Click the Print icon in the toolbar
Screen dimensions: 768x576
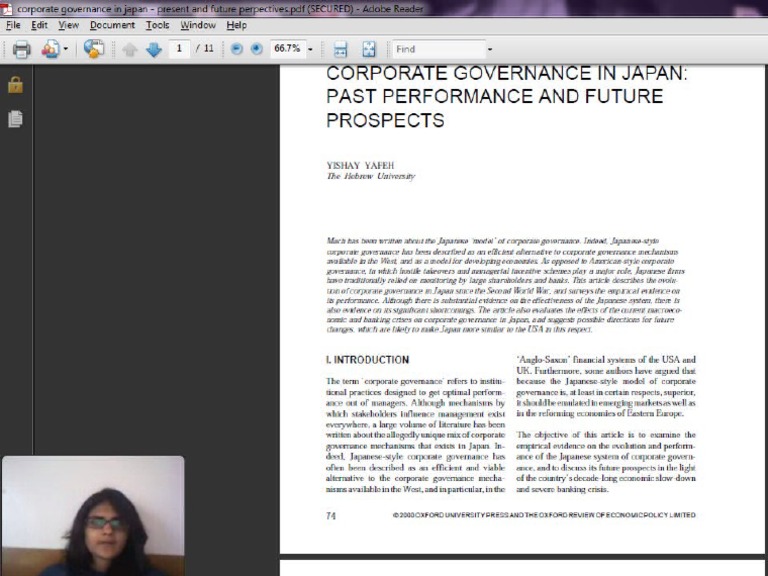coord(21,49)
